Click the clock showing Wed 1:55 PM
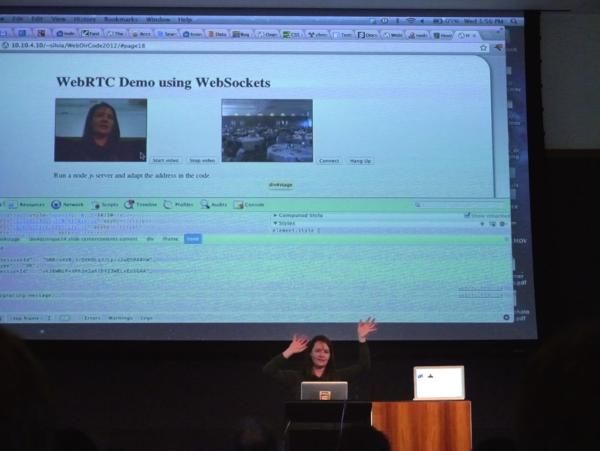The height and width of the screenshot is (451, 600). [484, 21]
